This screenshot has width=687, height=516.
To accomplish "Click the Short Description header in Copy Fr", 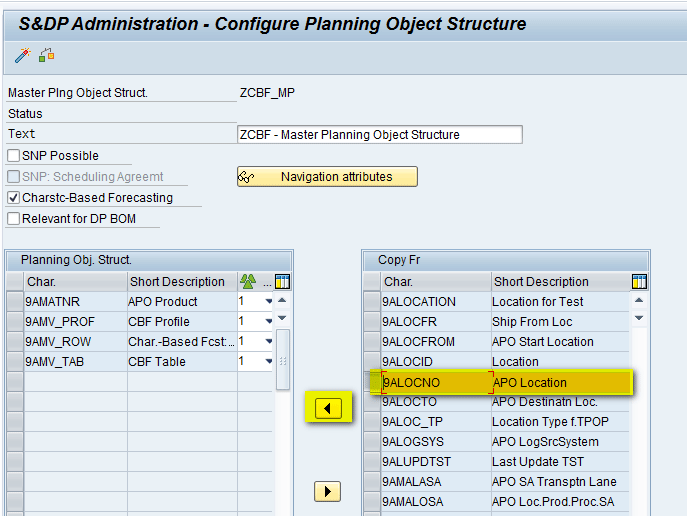I will click(x=541, y=282).
